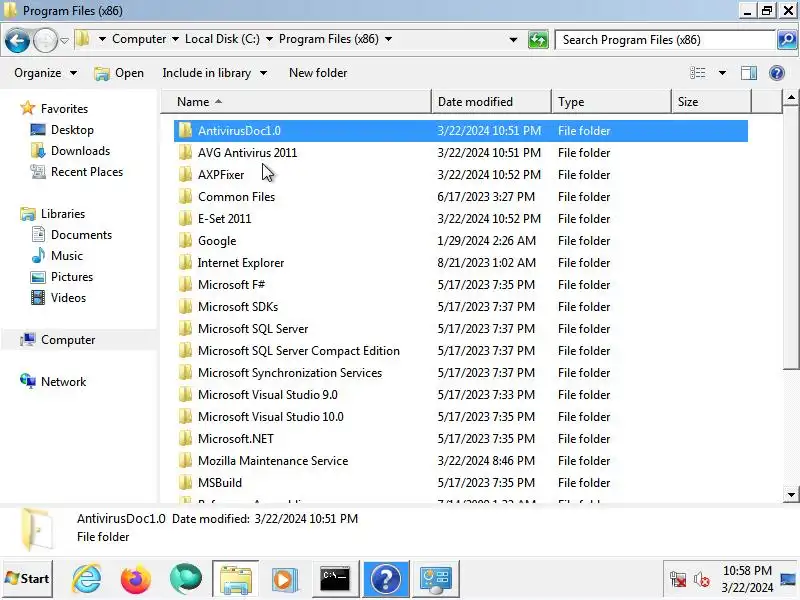The image size is (800, 600).
Task: Click the scrollbar down arrow
Action: click(791, 494)
